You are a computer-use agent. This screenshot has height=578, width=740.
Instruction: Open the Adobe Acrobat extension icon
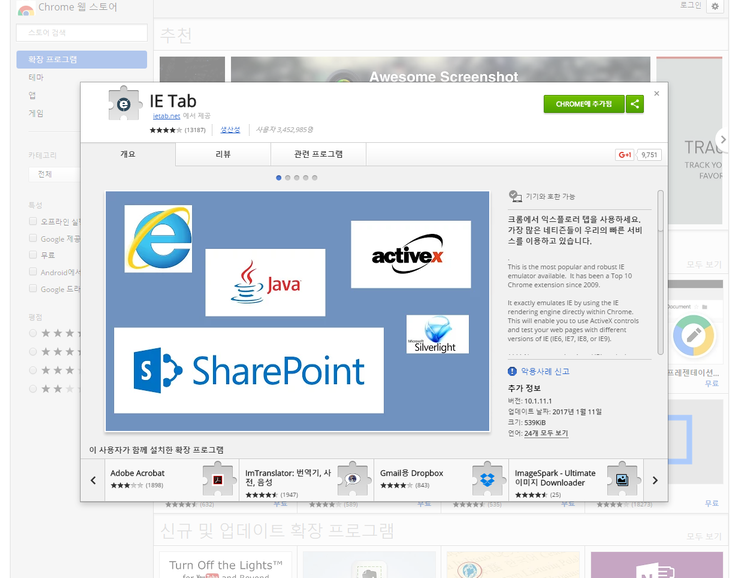(219, 479)
